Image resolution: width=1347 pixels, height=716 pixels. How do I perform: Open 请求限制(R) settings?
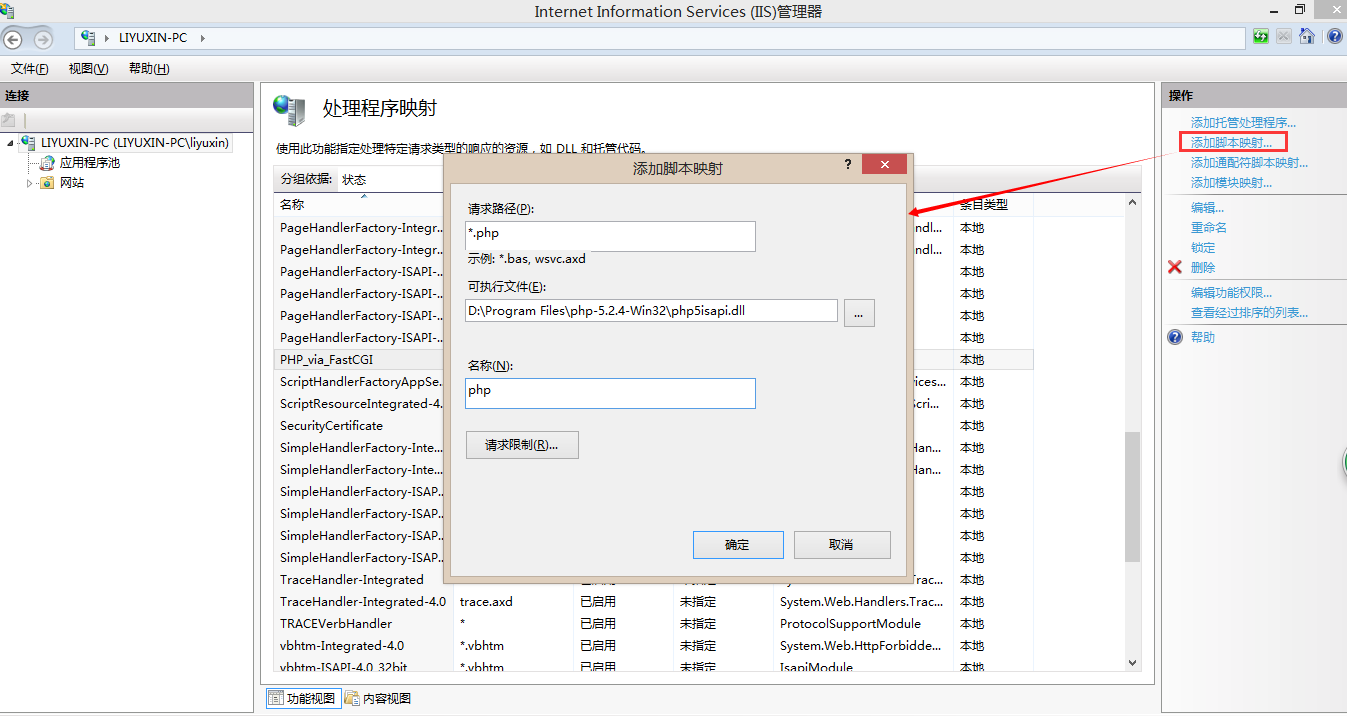522,444
